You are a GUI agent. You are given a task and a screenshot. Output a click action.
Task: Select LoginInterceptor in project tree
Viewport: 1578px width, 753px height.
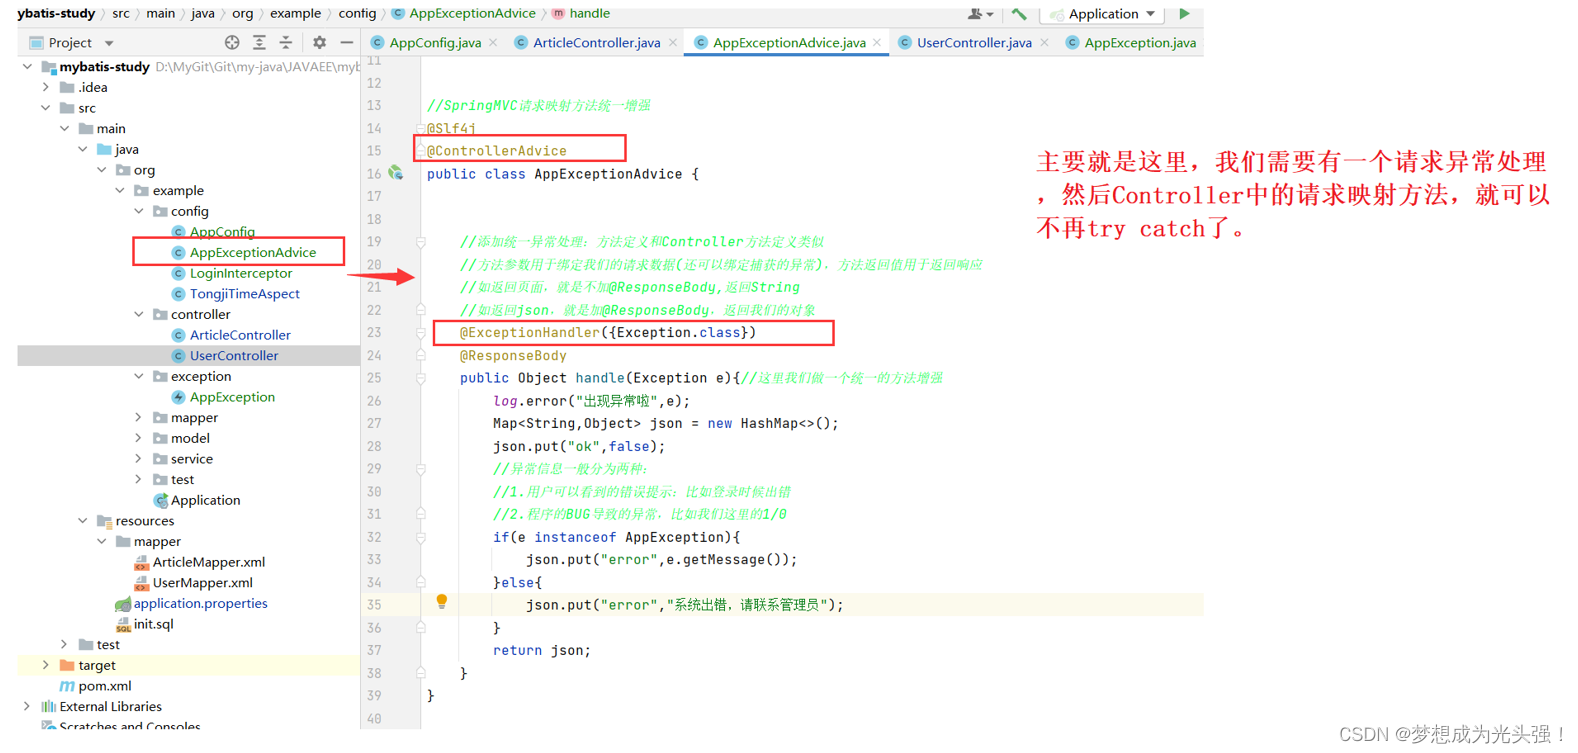point(241,273)
